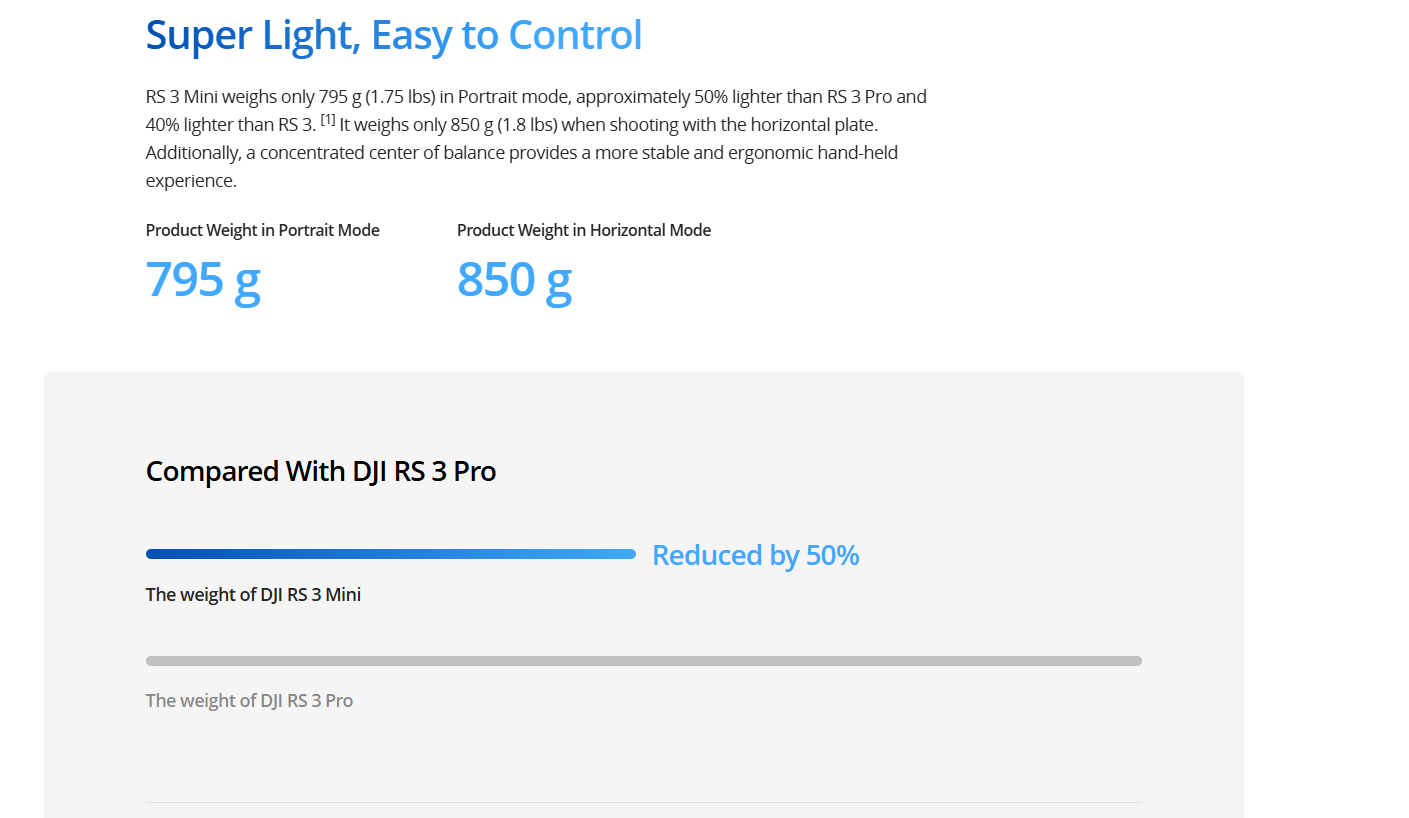Image resolution: width=1409 pixels, height=818 pixels.
Task: Select the large "795 g" weight value
Action: (x=203, y=279)
